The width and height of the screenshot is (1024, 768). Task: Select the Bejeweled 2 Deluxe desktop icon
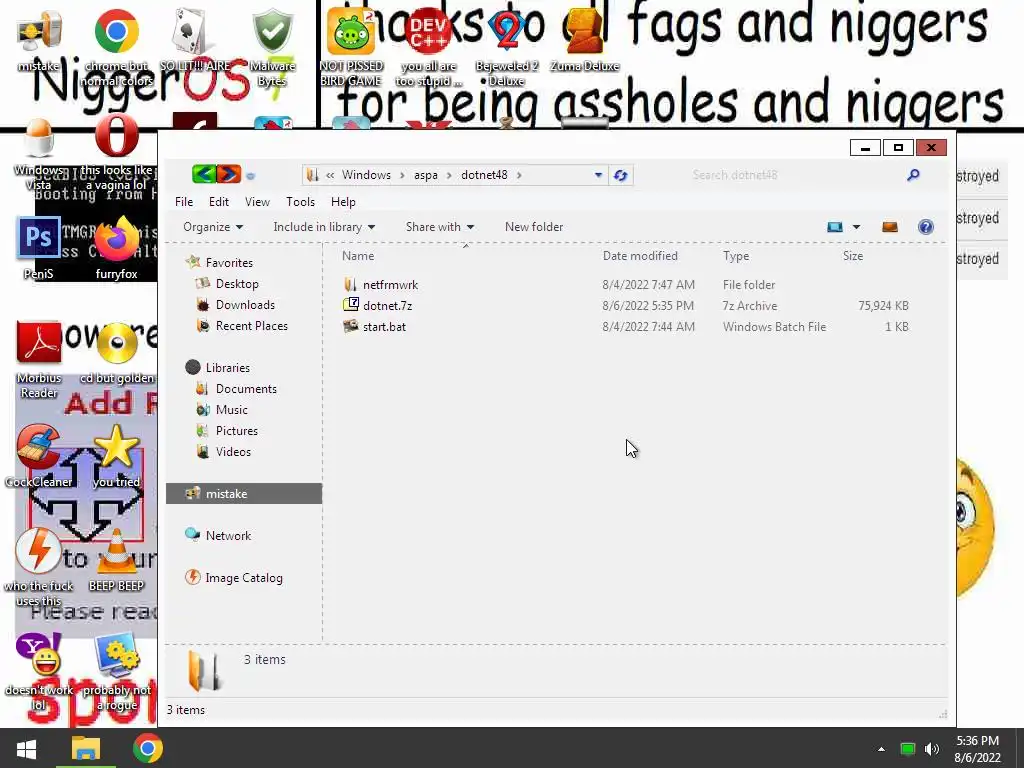click(507, 47)
